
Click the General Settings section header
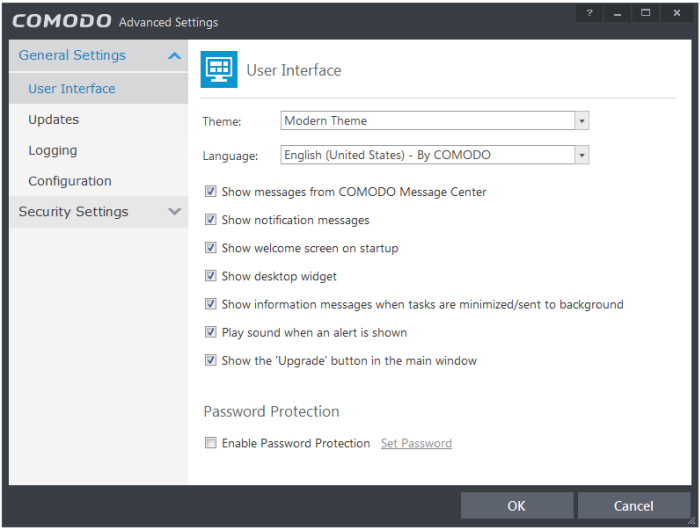click(99, 55)
